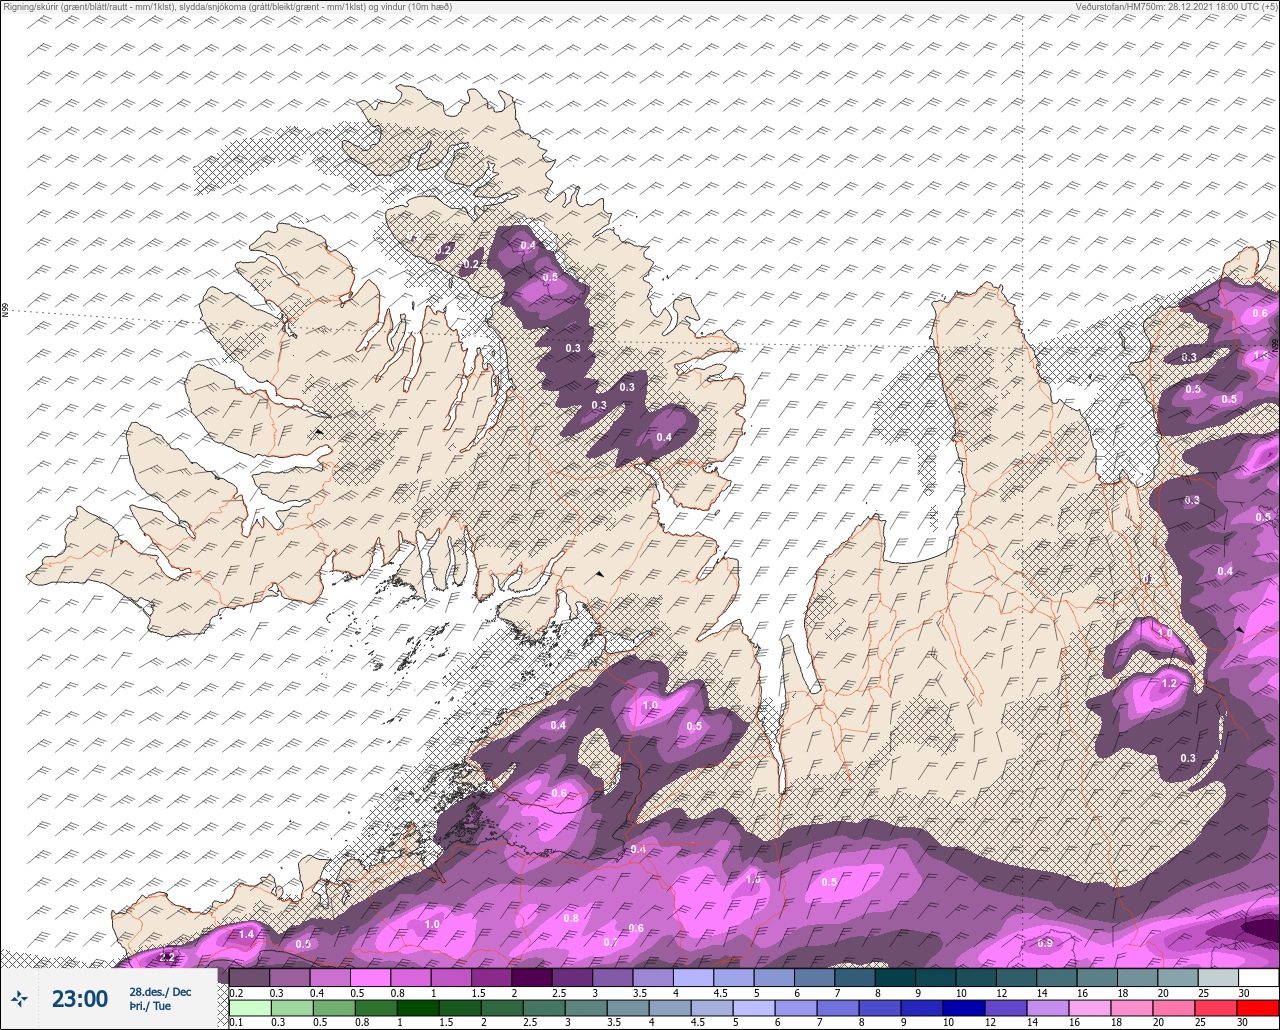1280x1030 pixels.
Task: Pick the upper legend pink swatch labeled 0.5
Action: (x=371, y=977)
